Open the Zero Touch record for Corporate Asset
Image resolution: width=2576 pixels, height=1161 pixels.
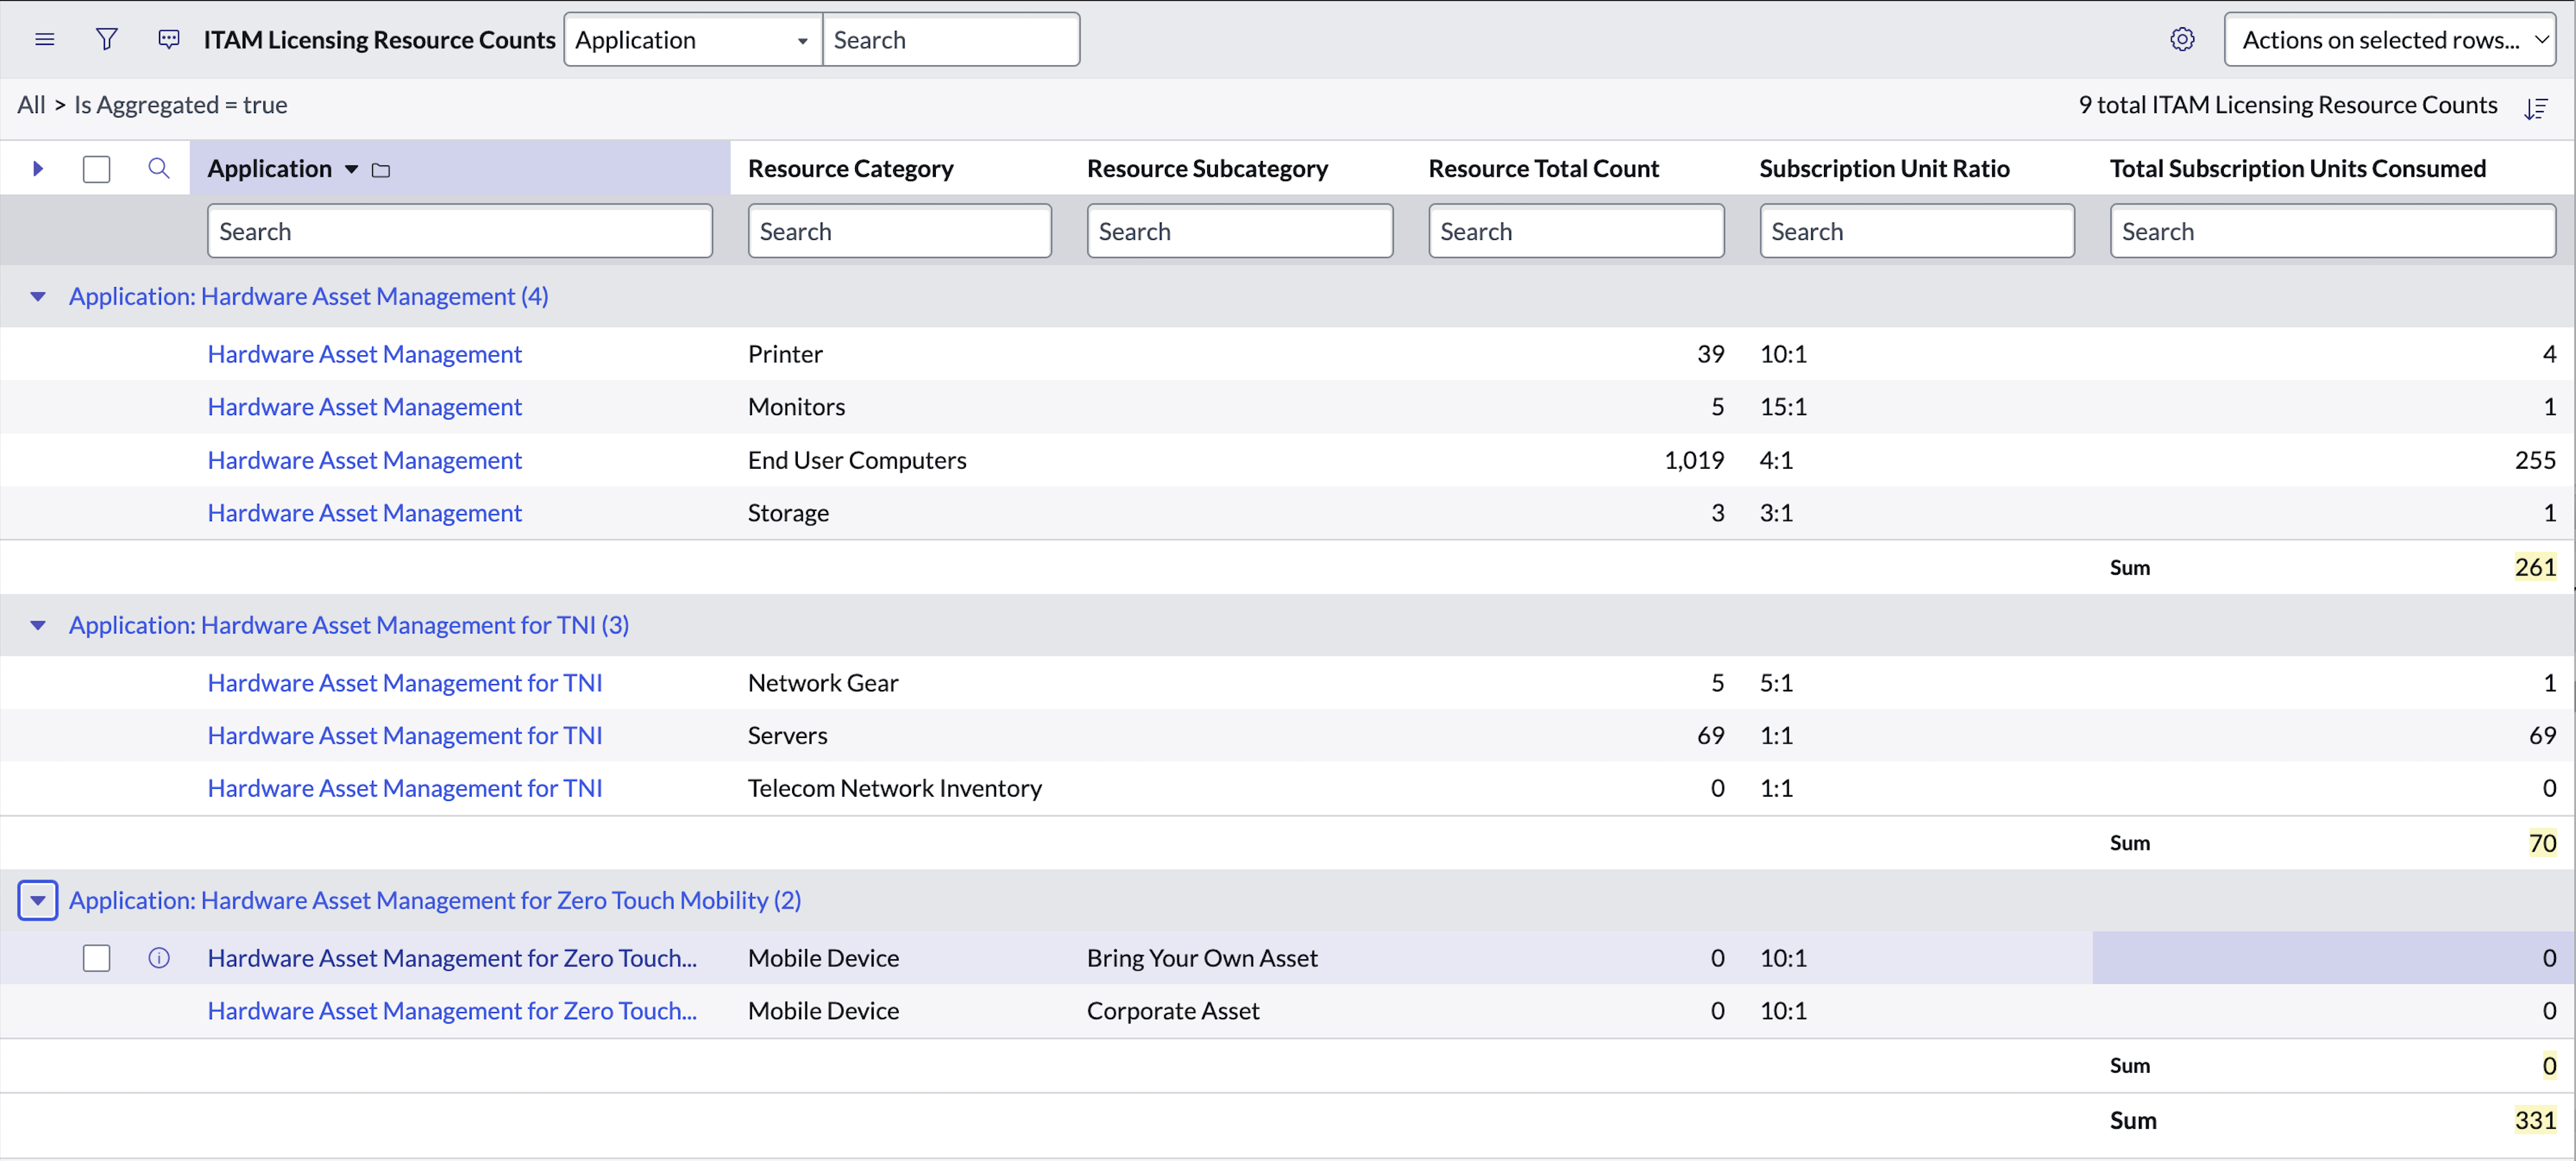[x=452, y=1011]
